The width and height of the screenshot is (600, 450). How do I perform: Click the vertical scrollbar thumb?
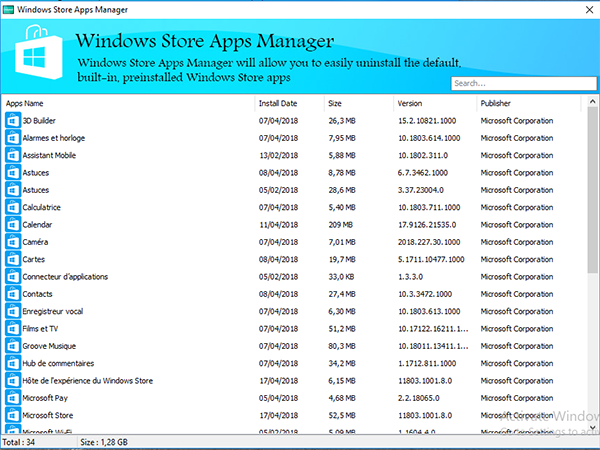[592, 190]
